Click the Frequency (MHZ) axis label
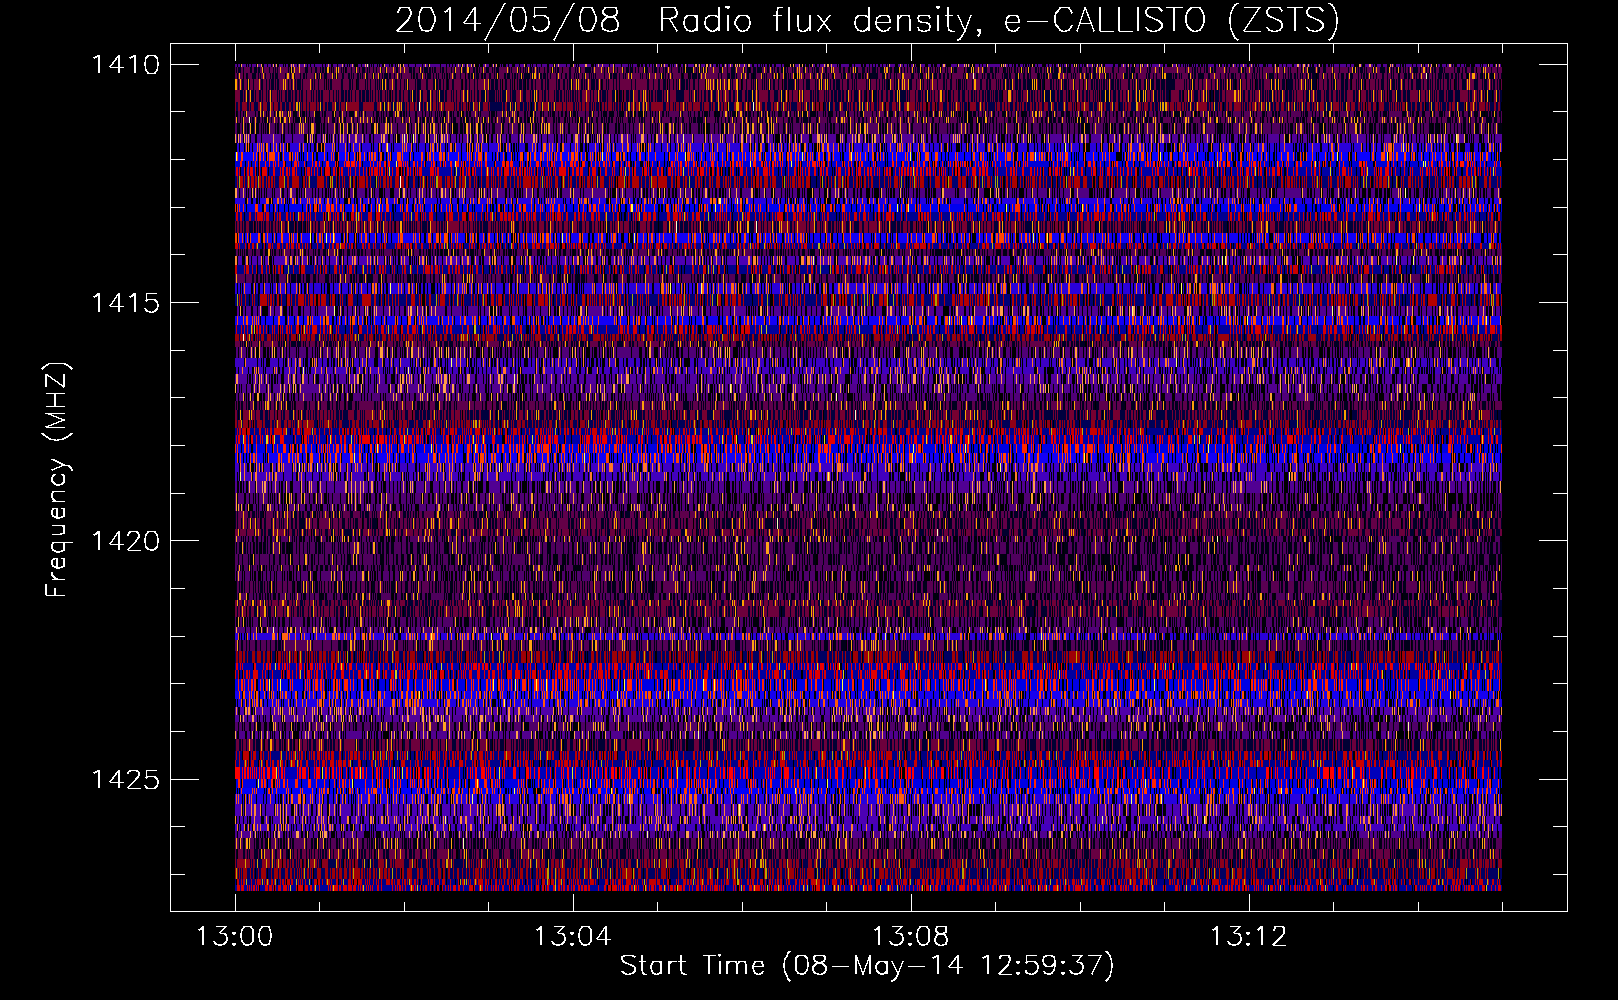 (57, 479)
